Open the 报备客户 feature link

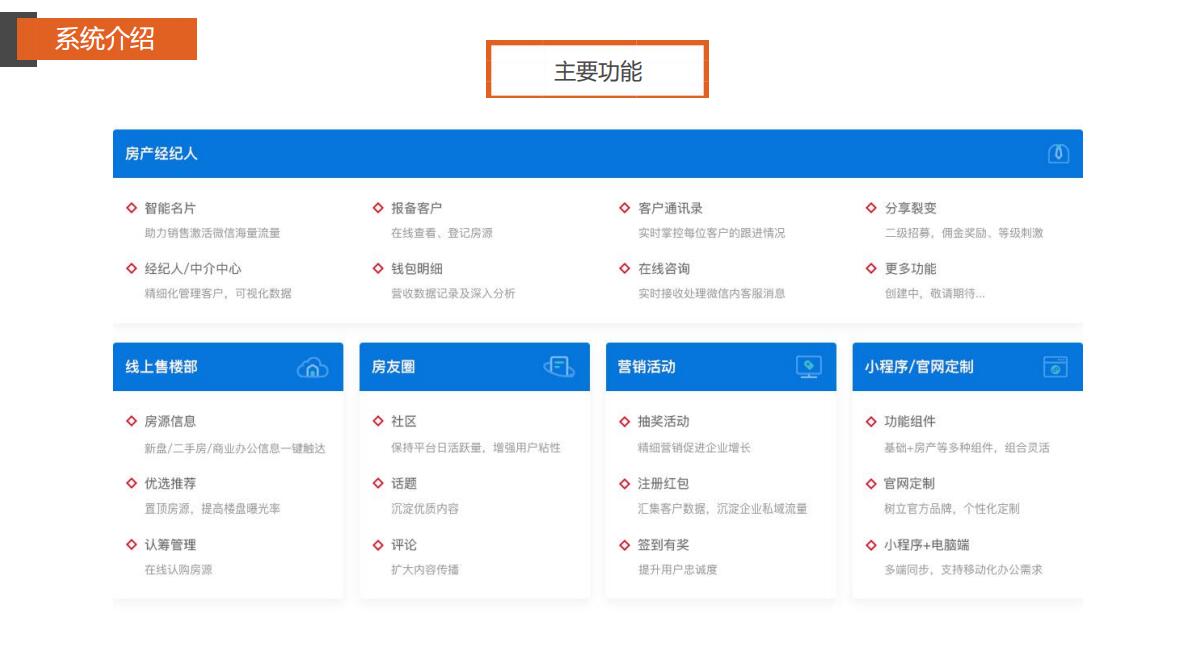(x=416, y=208)
